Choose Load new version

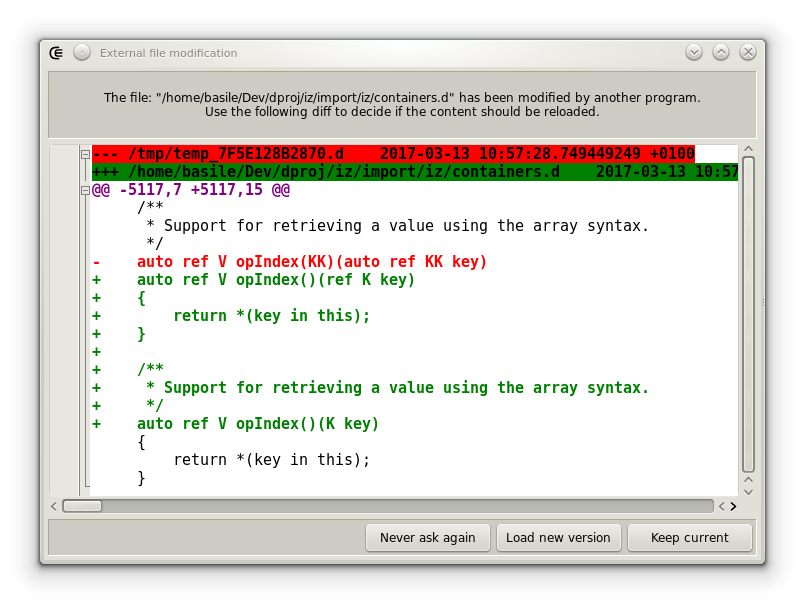pos(558,538)
